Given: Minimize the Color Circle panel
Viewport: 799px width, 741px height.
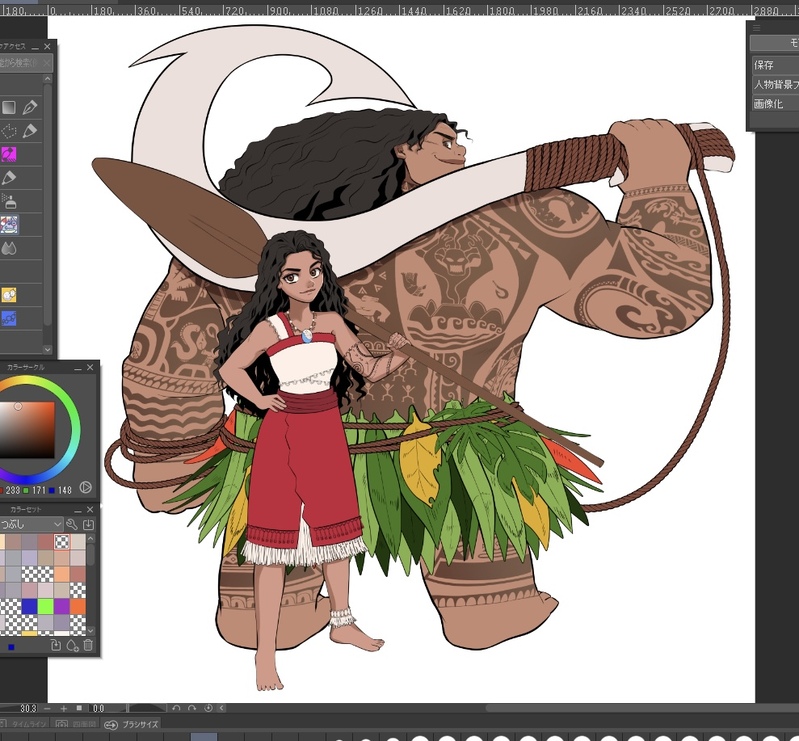Looking at the screenshot, I should tap(78, 368).
